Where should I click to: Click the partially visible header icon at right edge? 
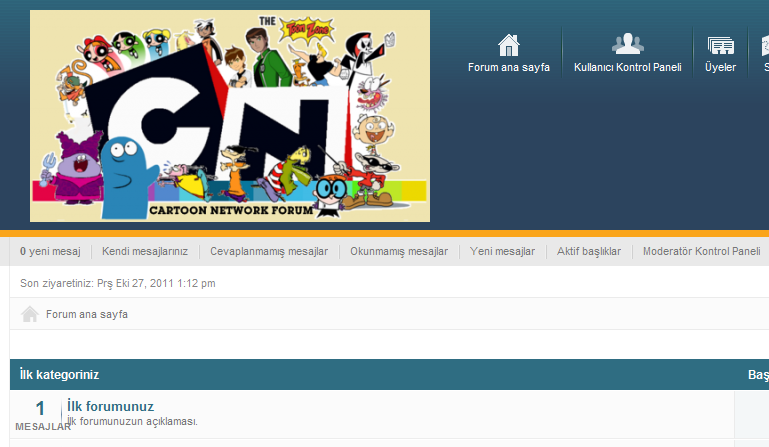click(765, 46)
